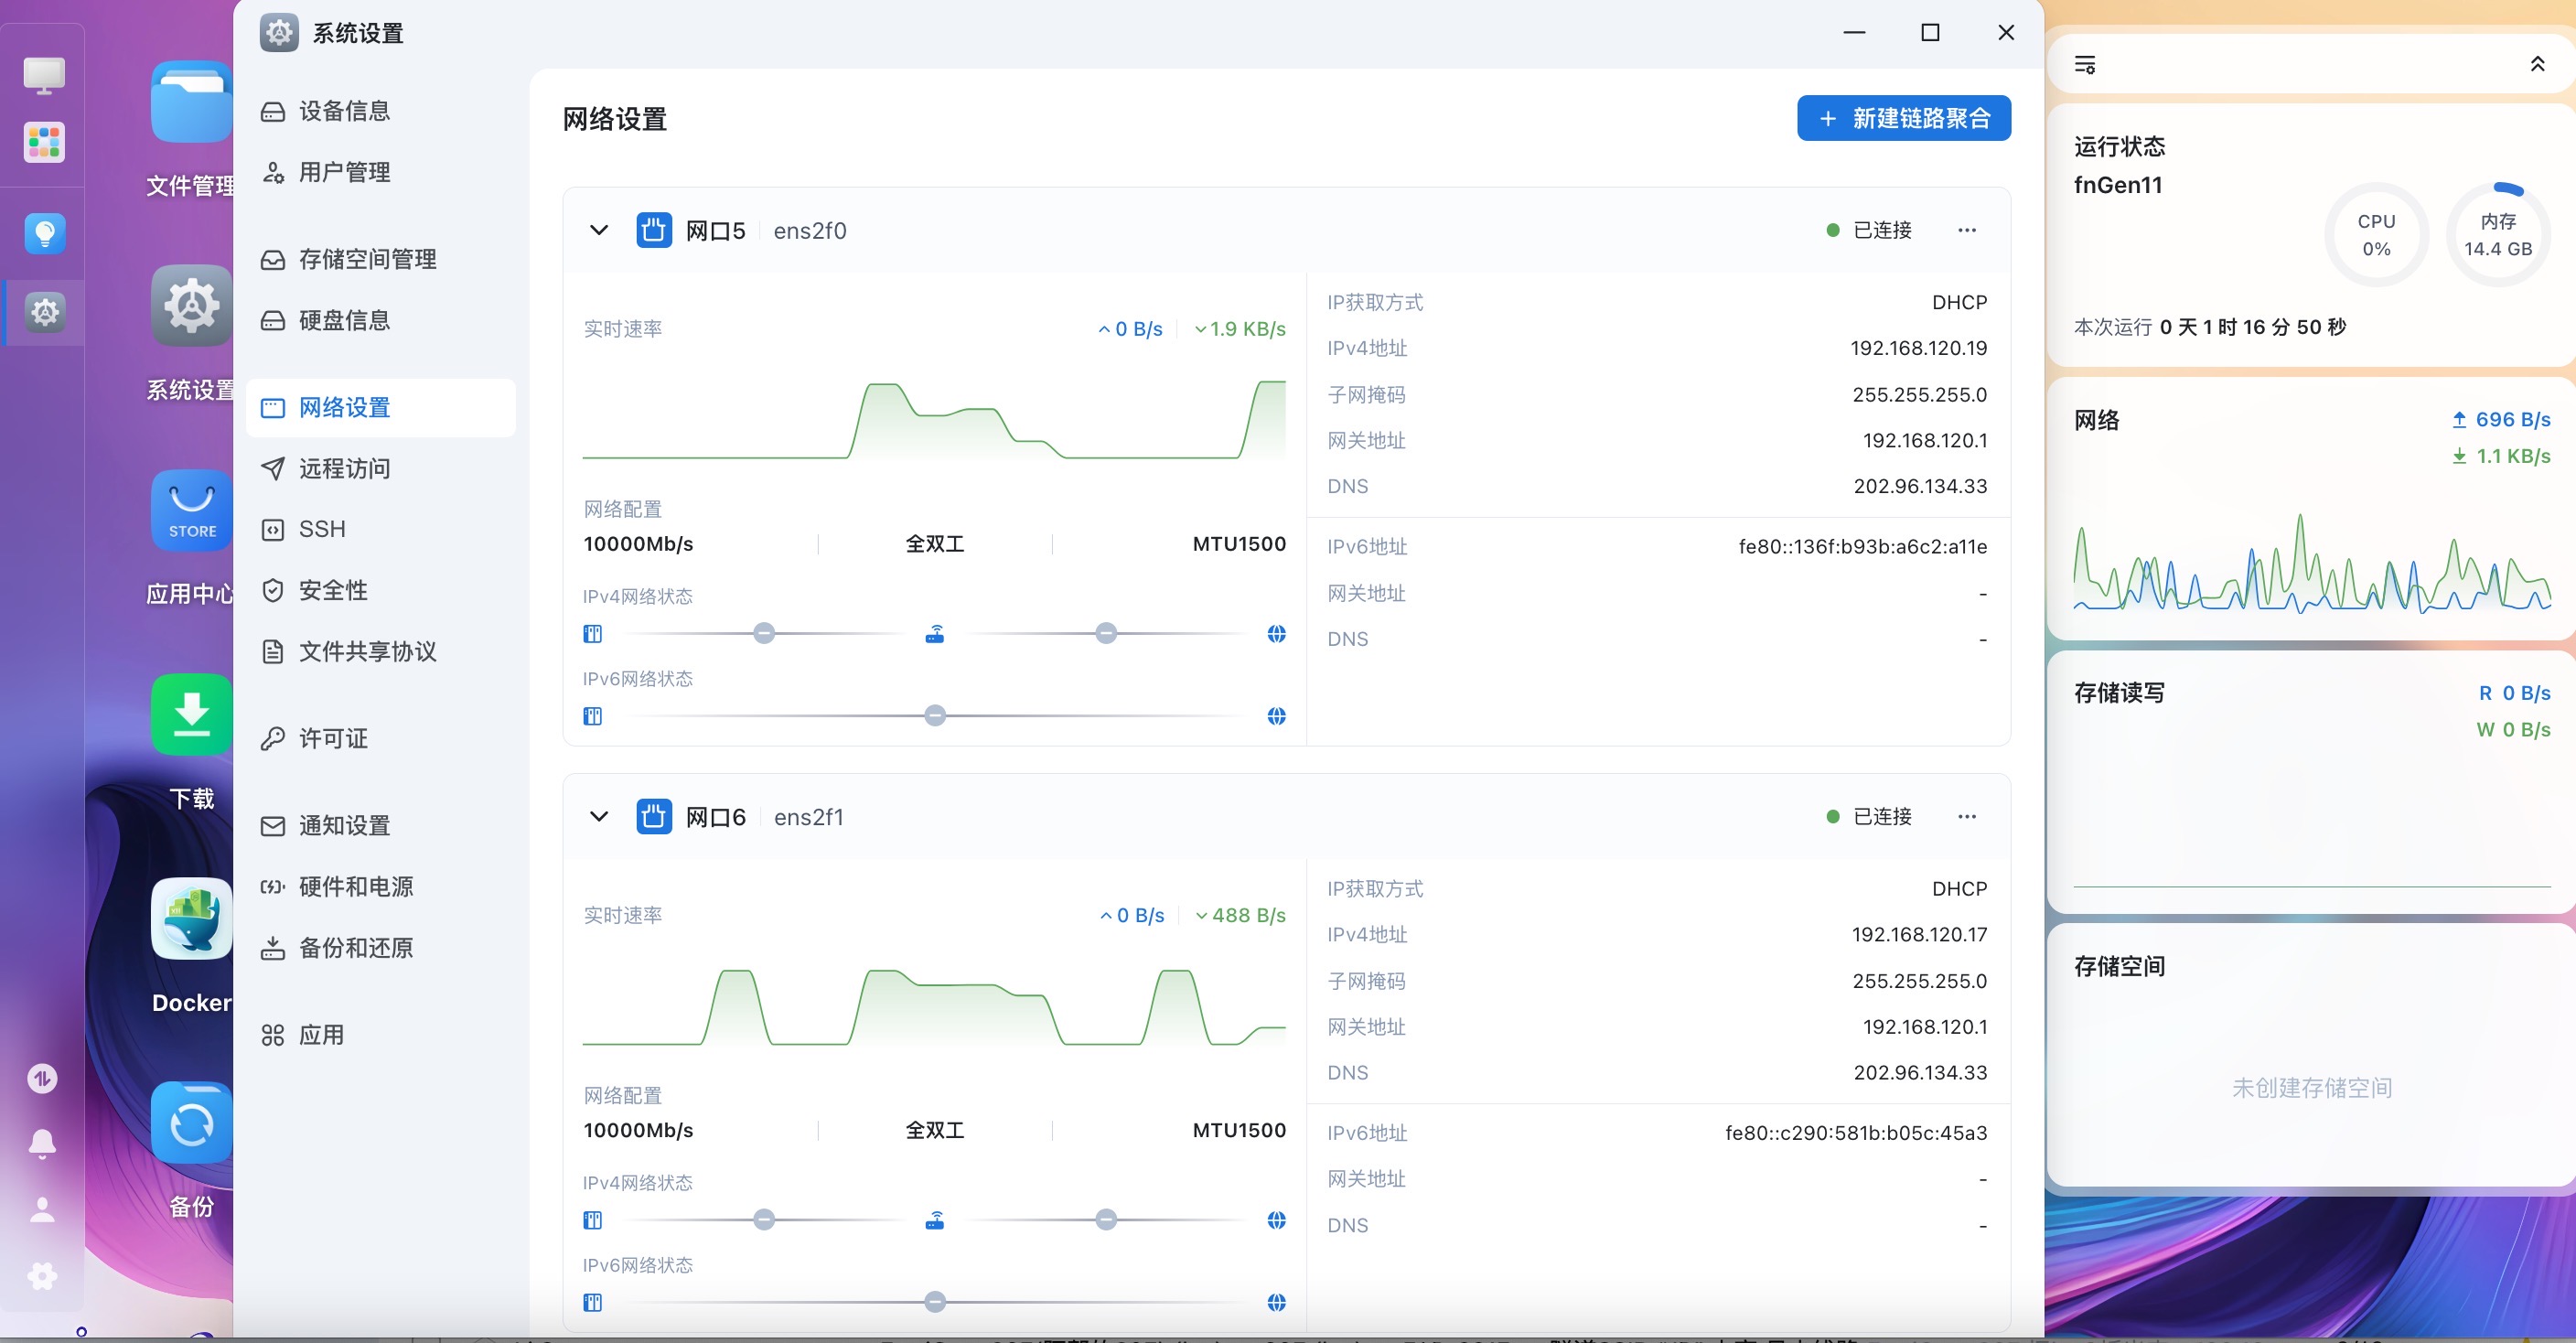Select SSH in settings sidebar
This screenshot has height=1343, width=2576.
(x=322, y=529)
